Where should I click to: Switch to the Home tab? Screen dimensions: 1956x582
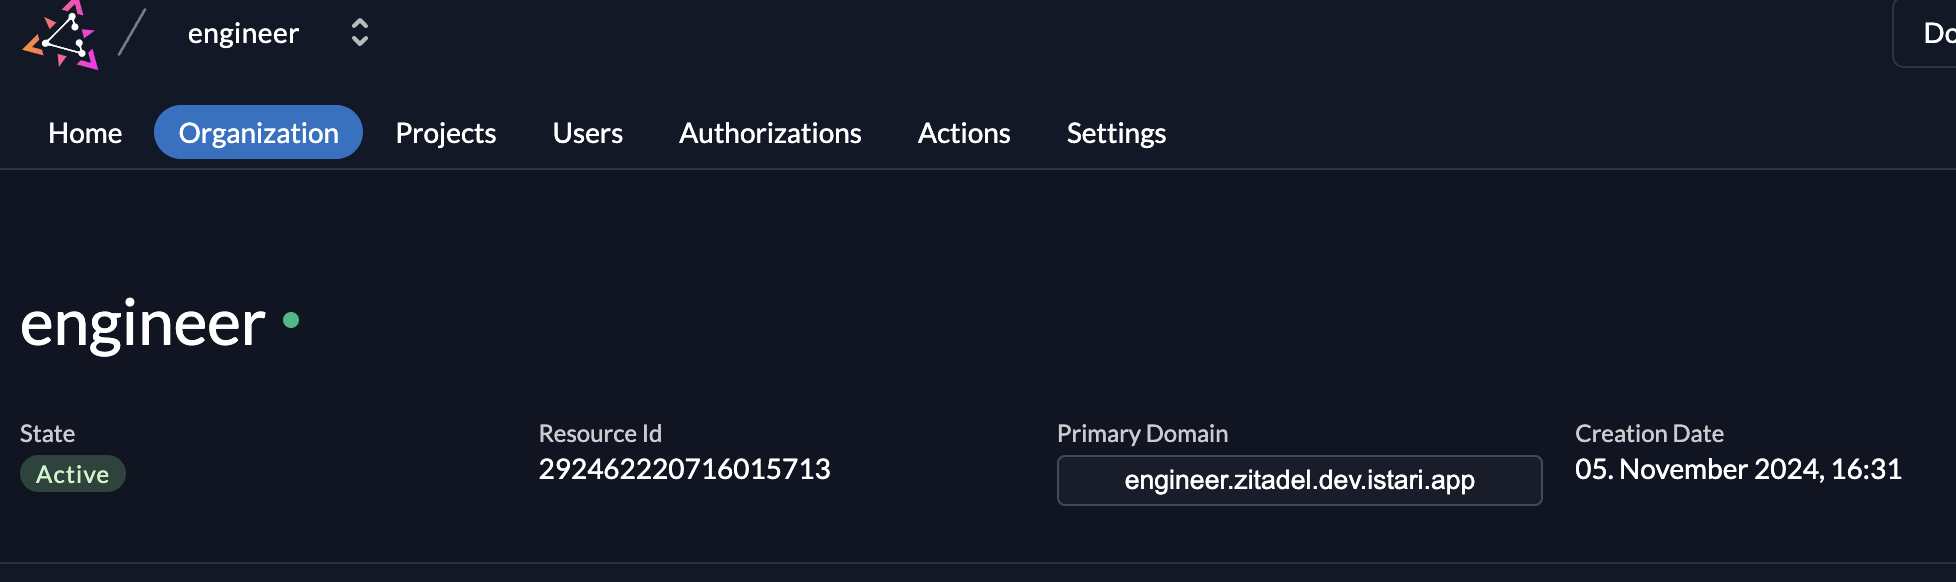[85, 132]
